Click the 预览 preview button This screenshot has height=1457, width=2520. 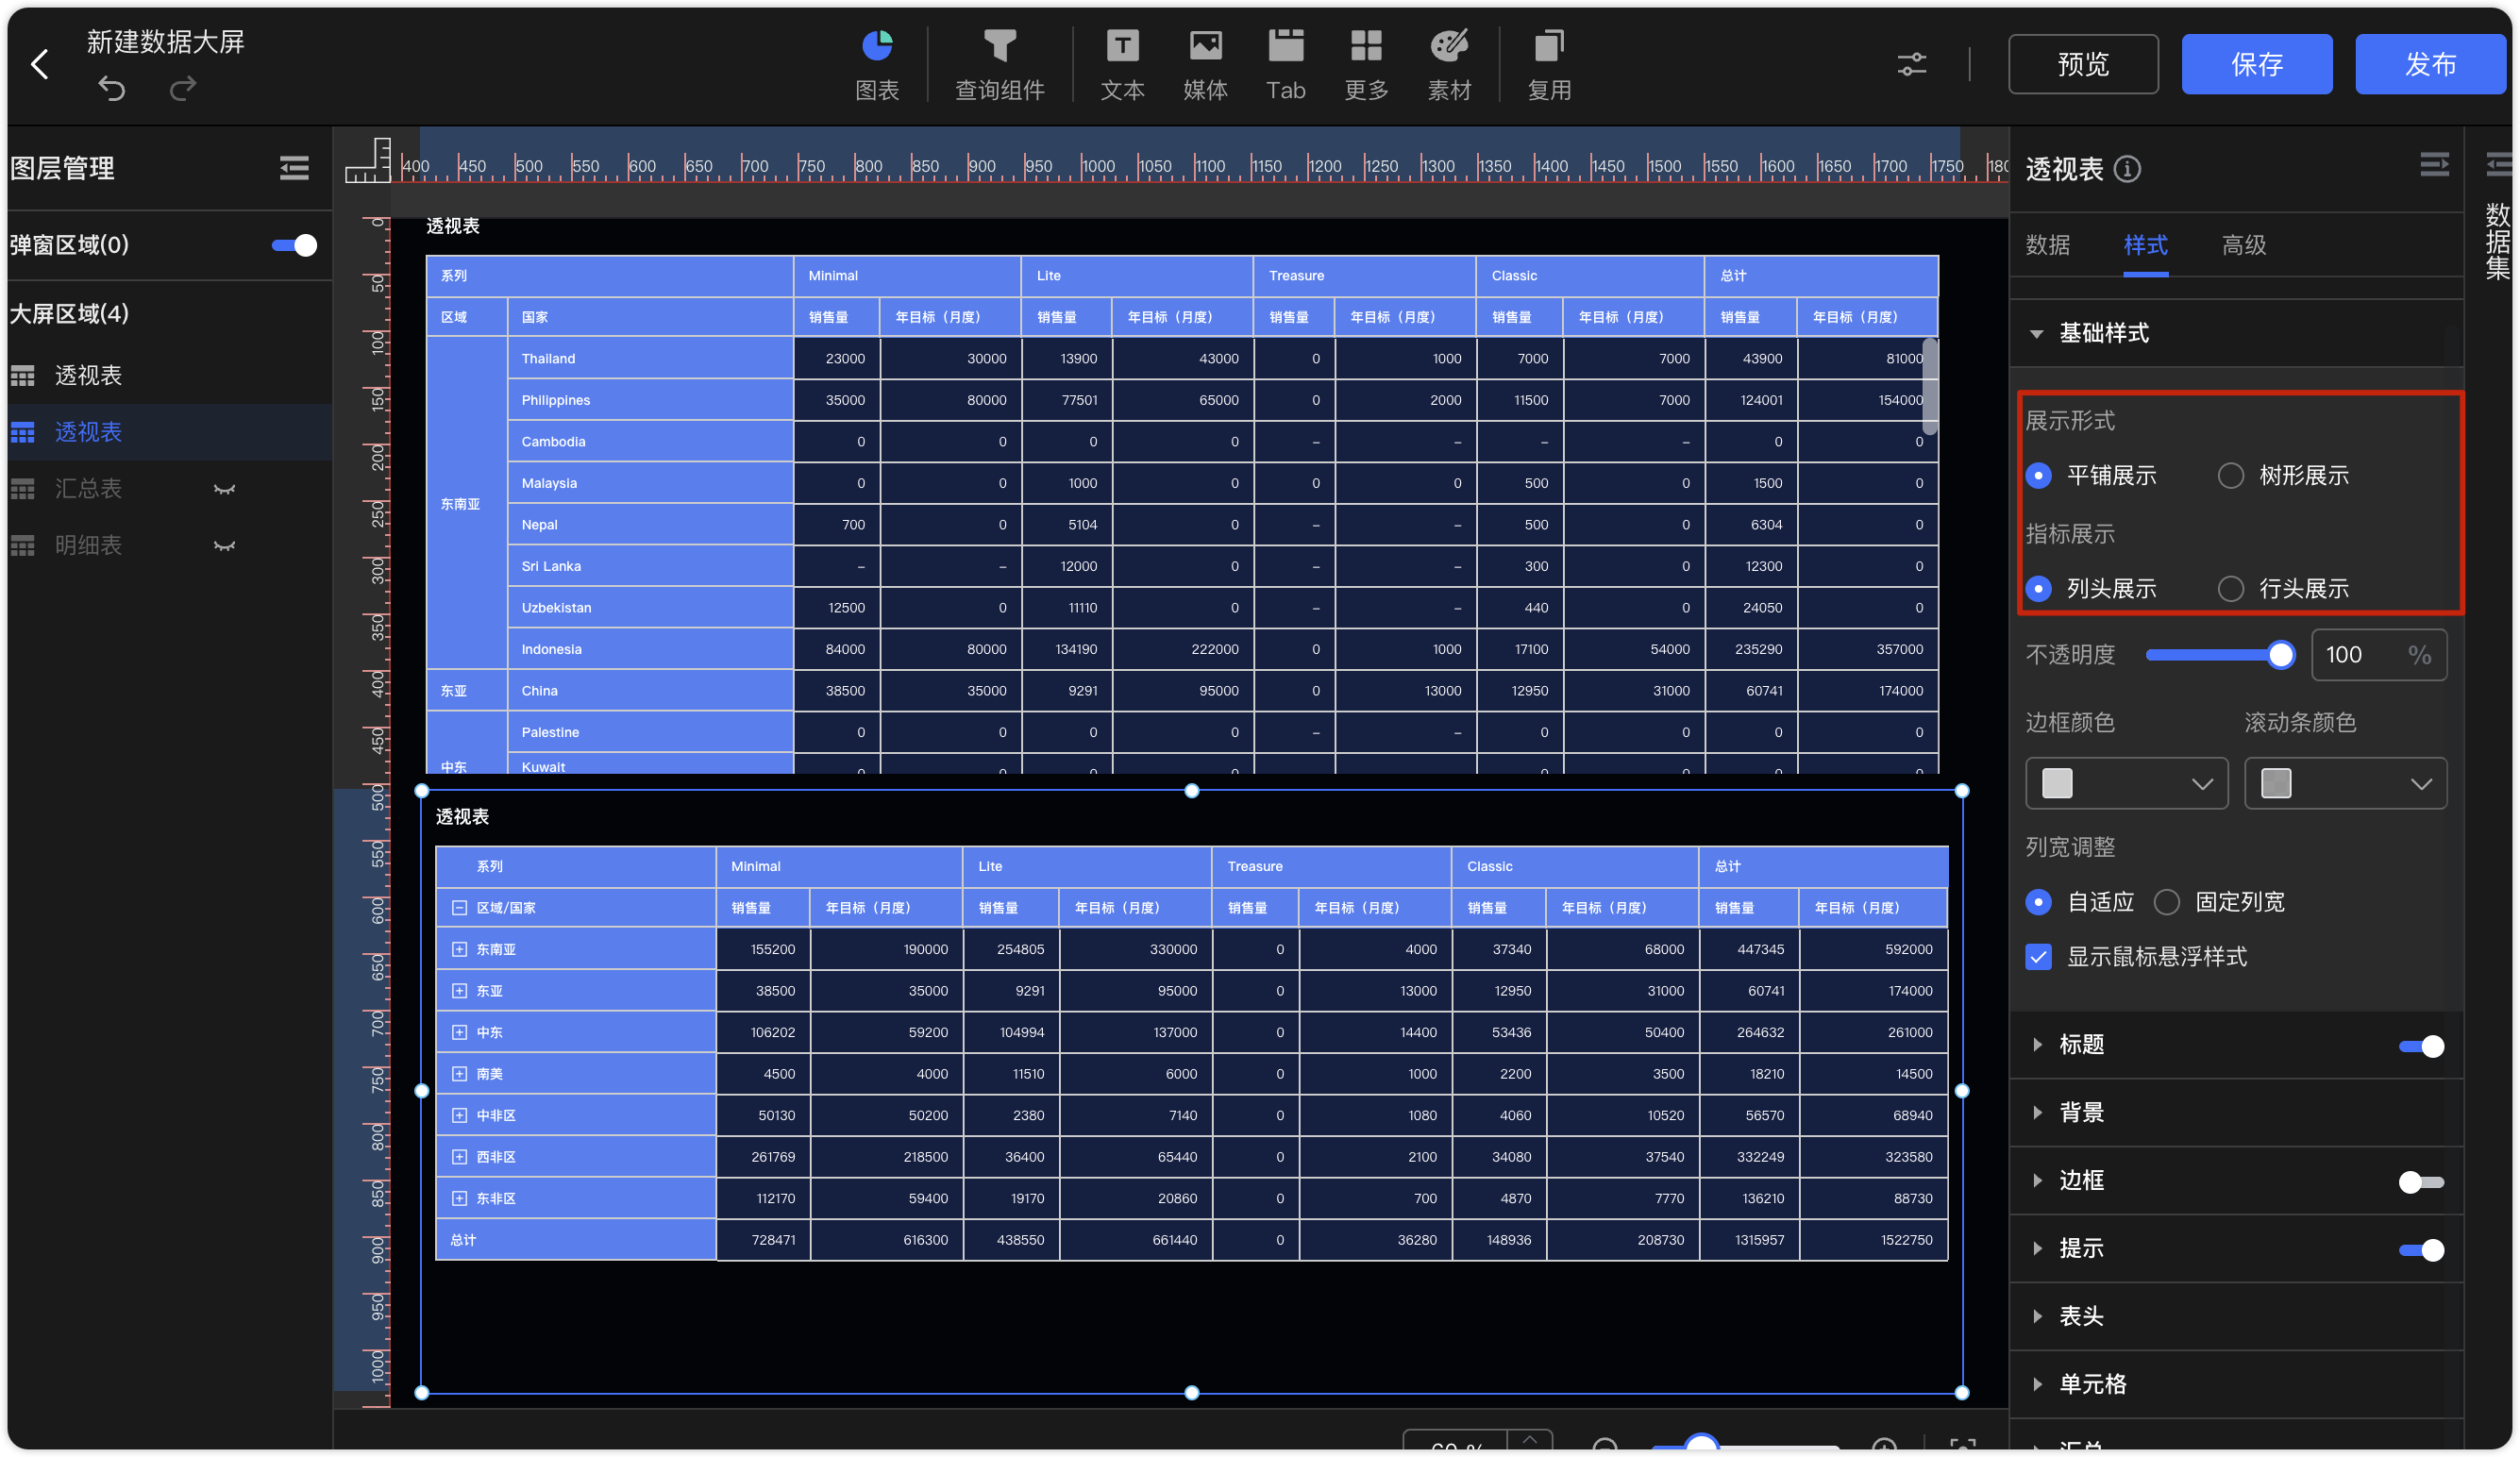tap(2083, 65)
